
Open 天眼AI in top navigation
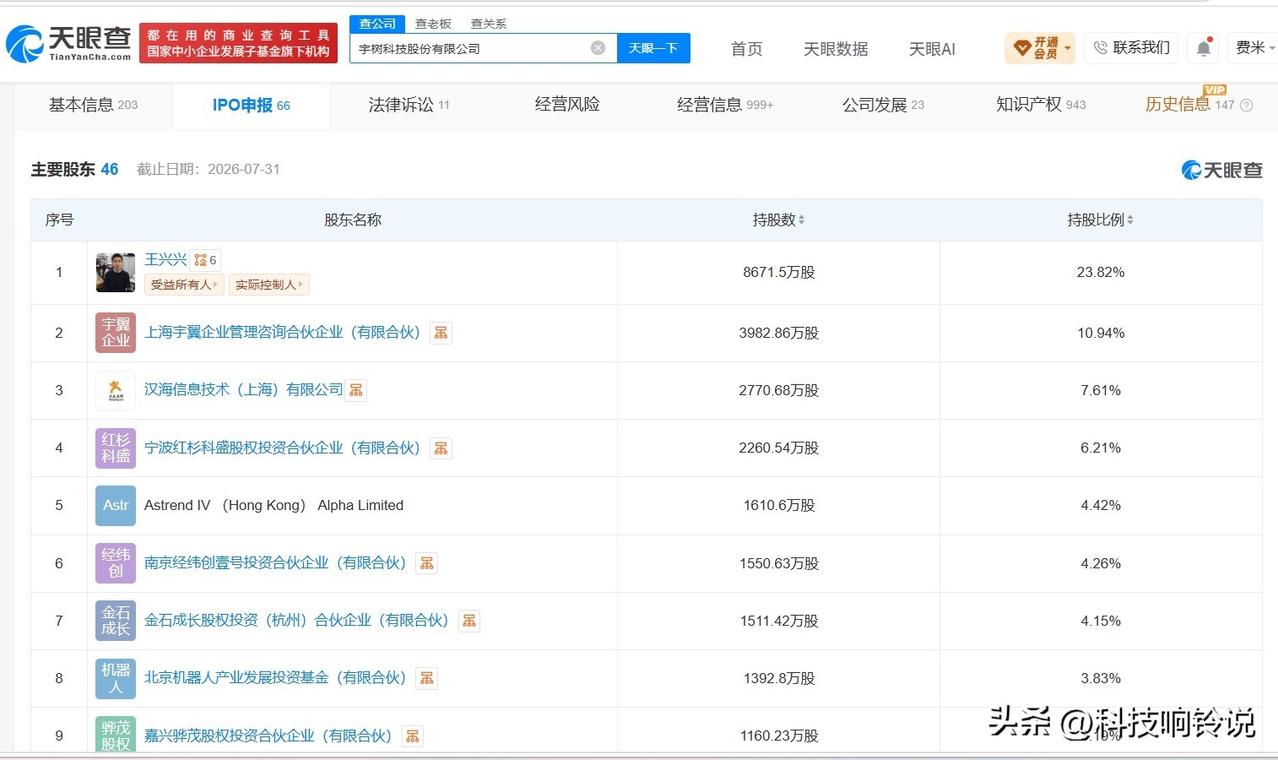coord(932,48)
